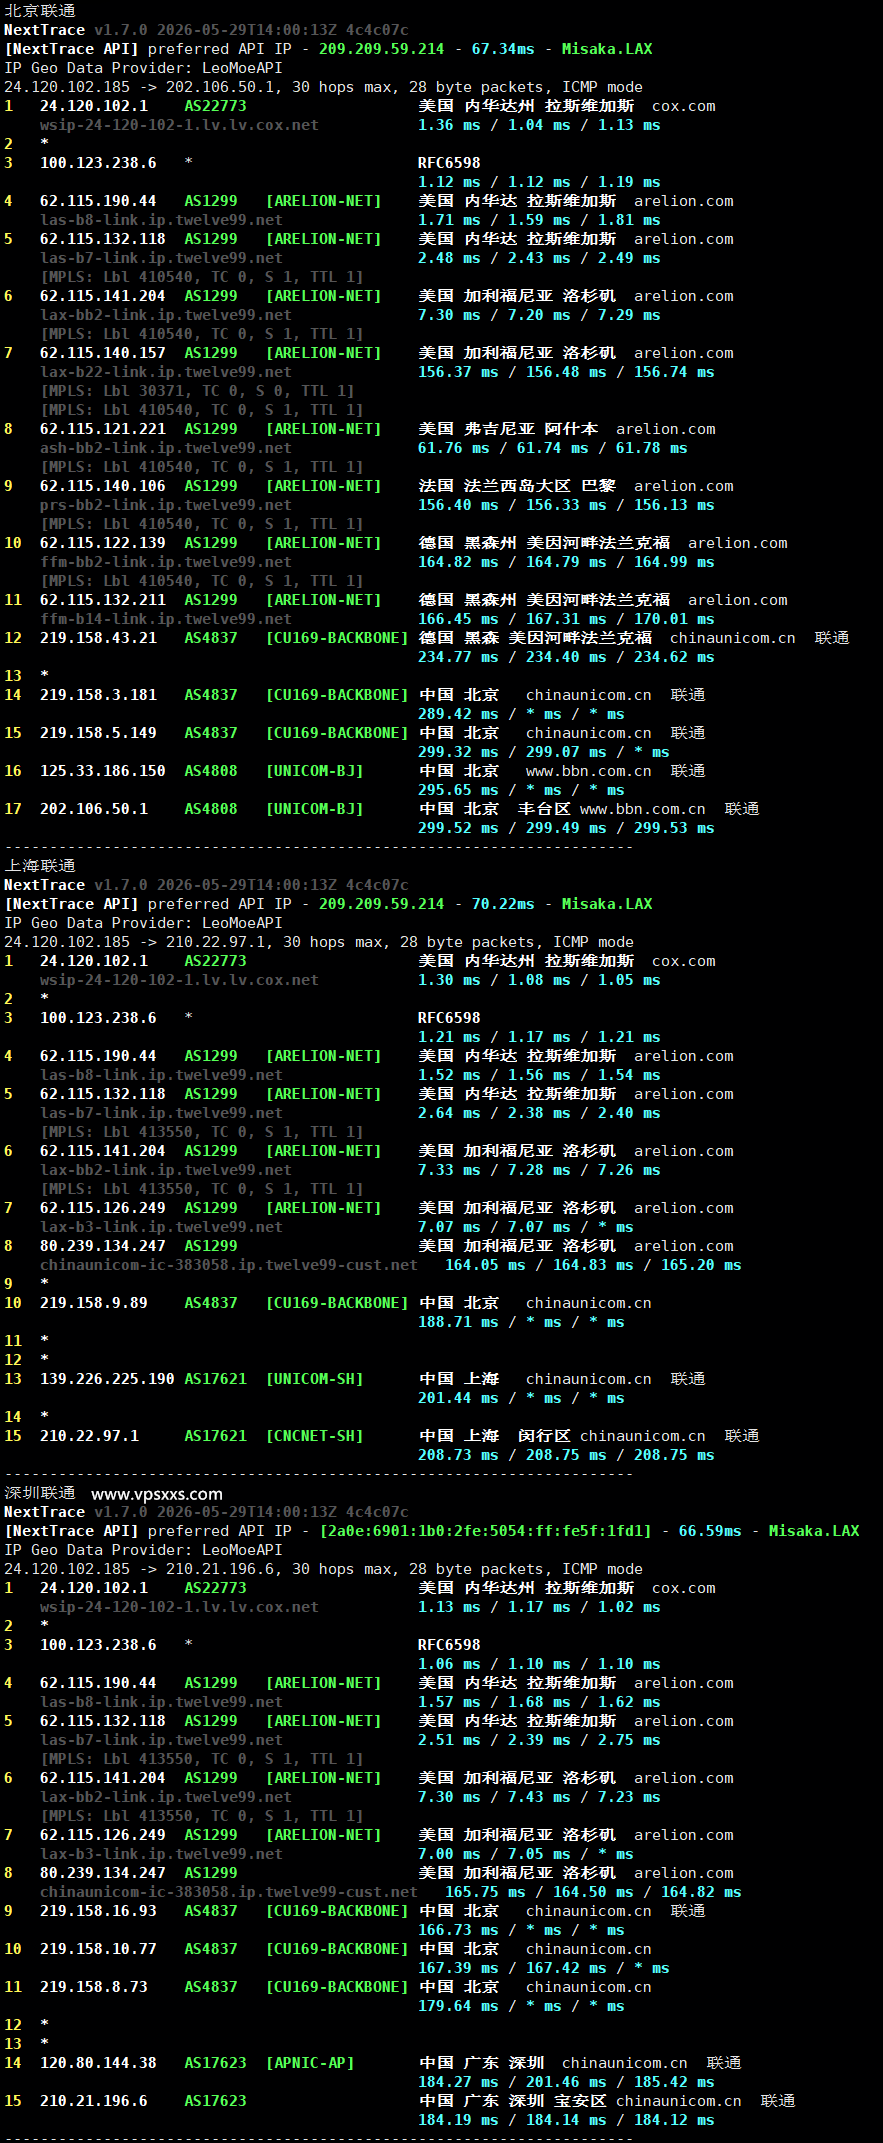Select the 208.73 ms latency value
This screenshot has height=2143, width=883.
click(458, 1455)
